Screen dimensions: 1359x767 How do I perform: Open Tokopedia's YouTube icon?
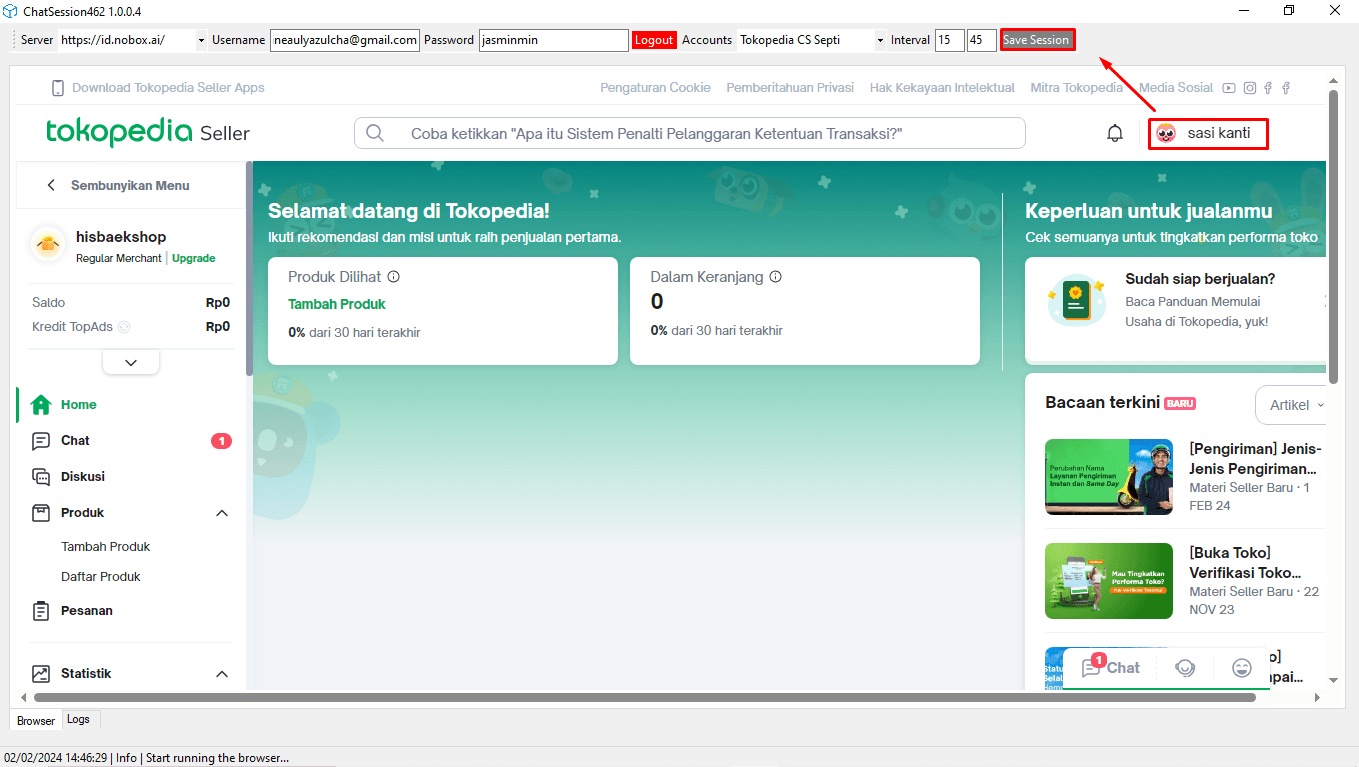pyautogui.click(x=1228, y=88)
